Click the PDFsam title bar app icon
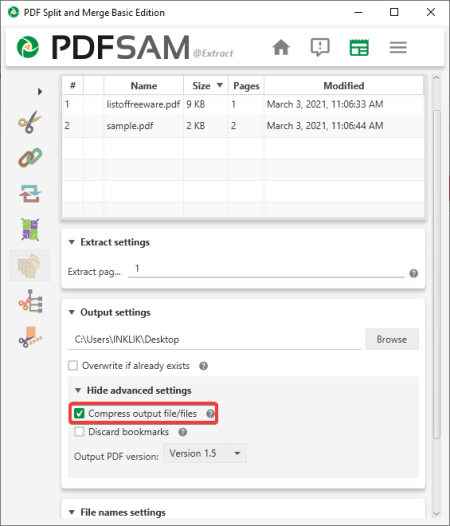The width and height of the screenshot is (450, 526). tap(13, 12)
